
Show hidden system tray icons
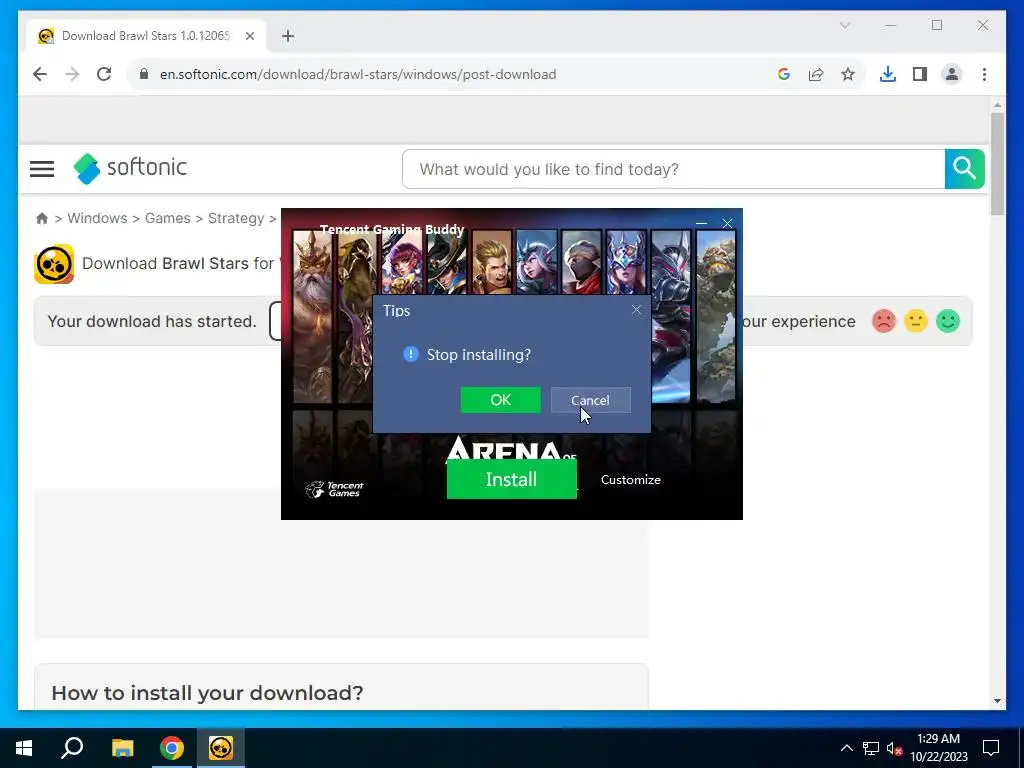pos(846,748)
